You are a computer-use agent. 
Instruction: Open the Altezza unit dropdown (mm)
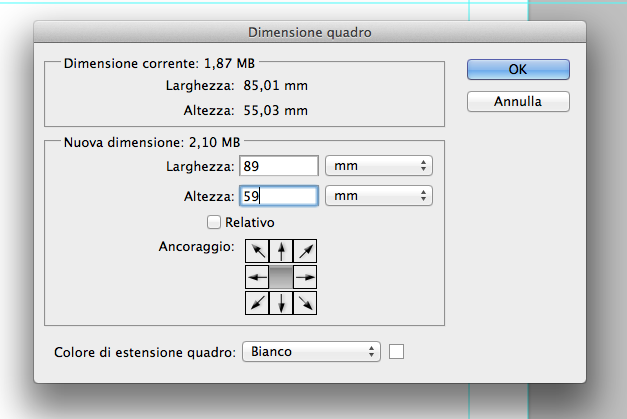pos(380,196)
